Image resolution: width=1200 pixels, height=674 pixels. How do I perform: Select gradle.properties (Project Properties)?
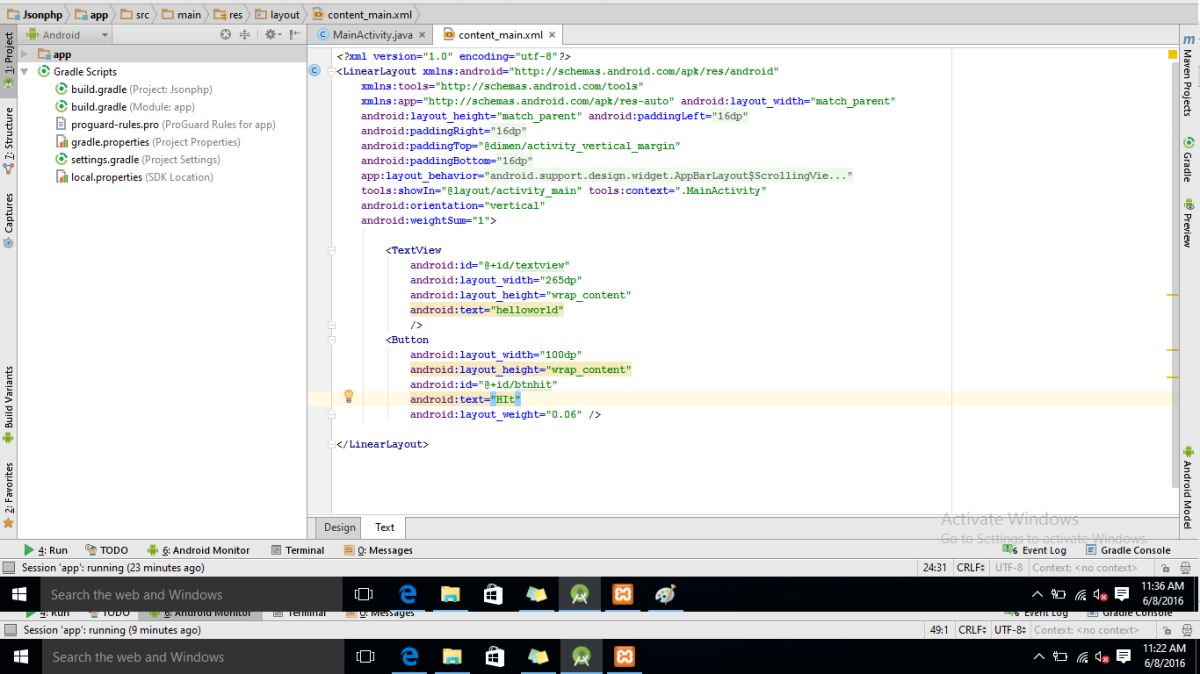147,142
